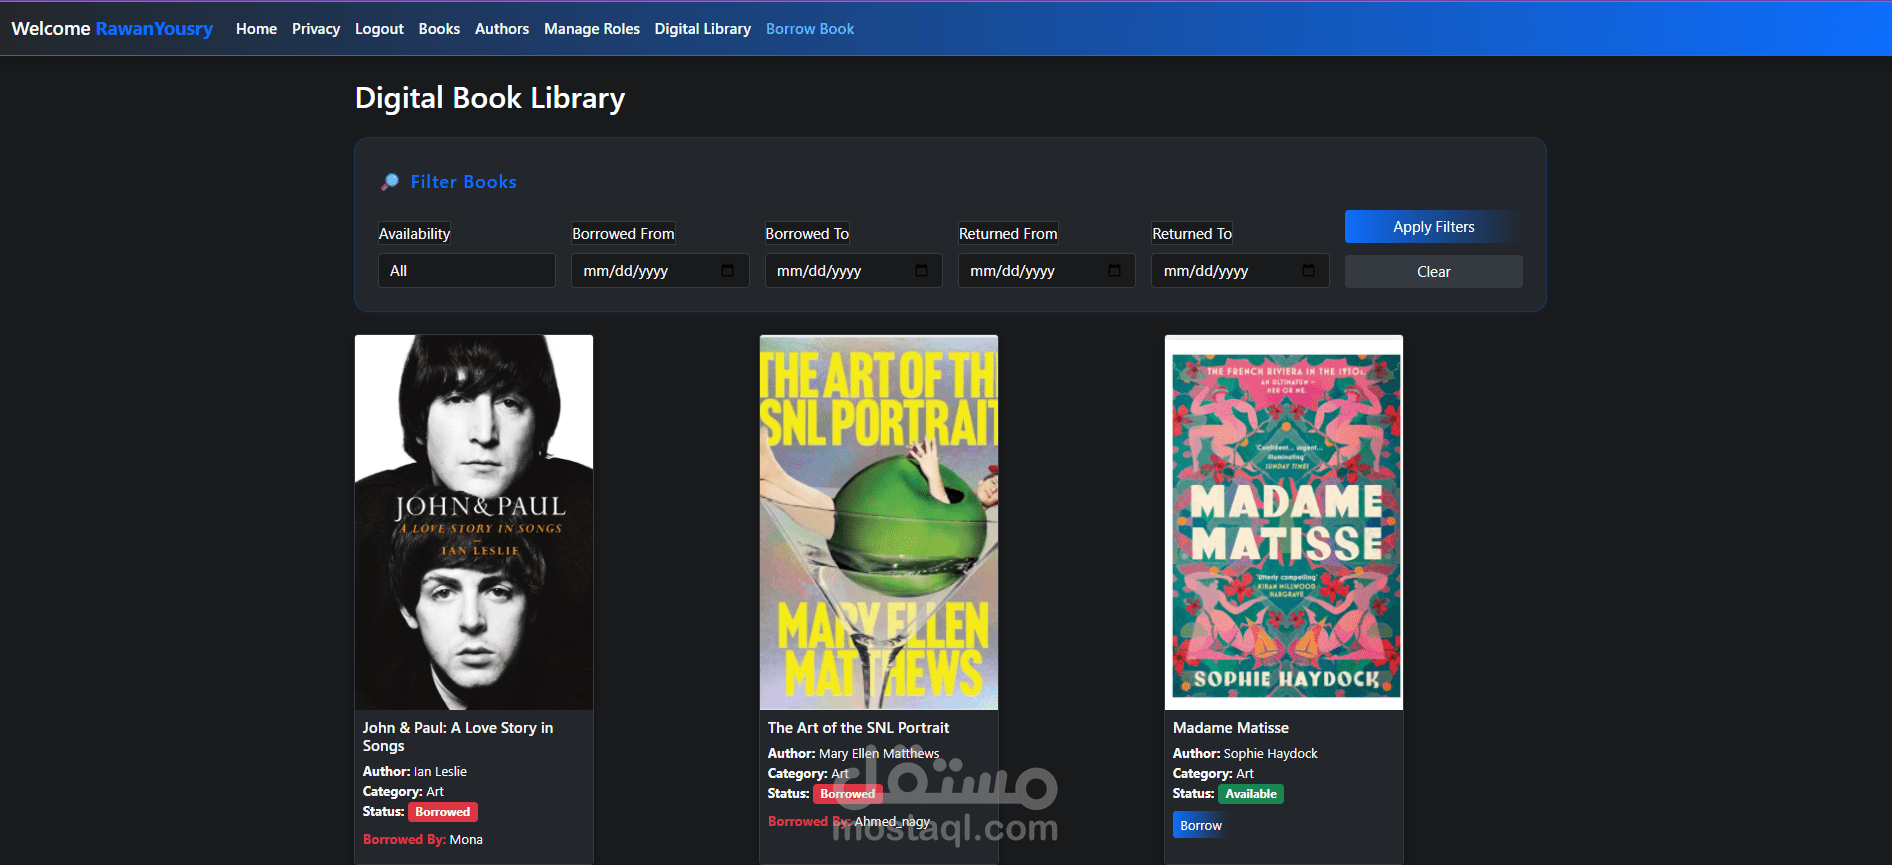
Task: Click the RawanYousry username link
Action: tap(154, 29)
